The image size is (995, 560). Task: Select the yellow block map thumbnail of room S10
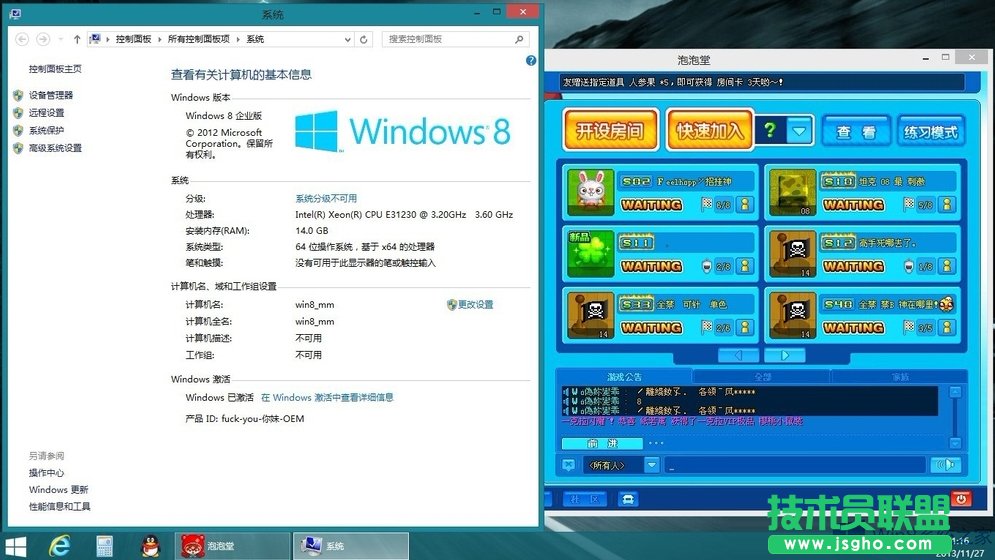[x=792, y=192]
